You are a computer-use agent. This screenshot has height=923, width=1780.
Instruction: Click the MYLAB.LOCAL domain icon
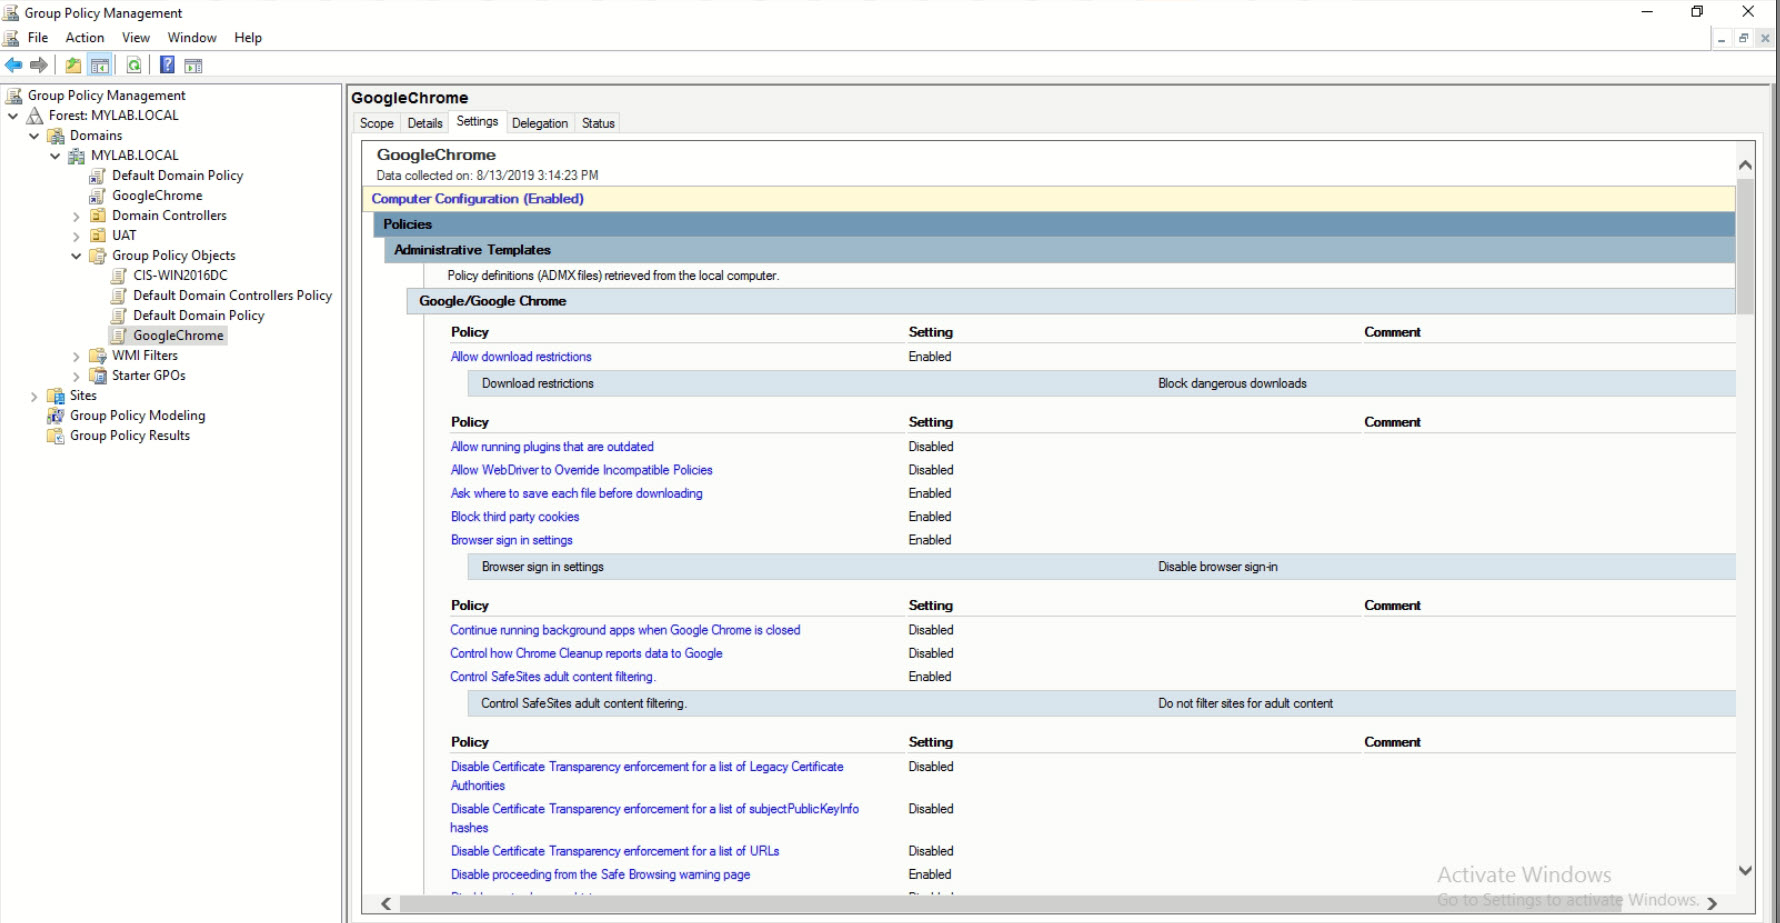click(77, 155)
